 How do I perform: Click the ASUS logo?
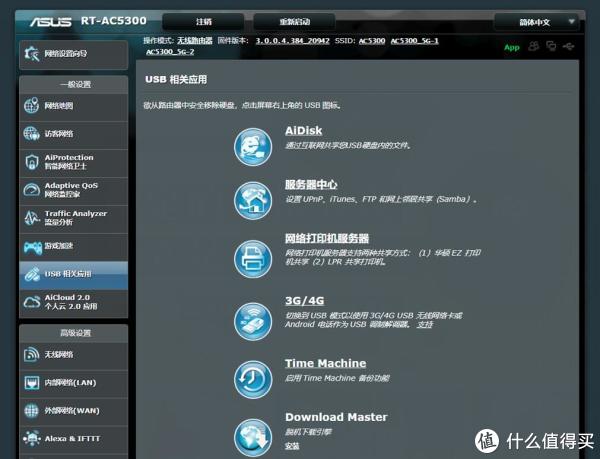tap(51, 22)
